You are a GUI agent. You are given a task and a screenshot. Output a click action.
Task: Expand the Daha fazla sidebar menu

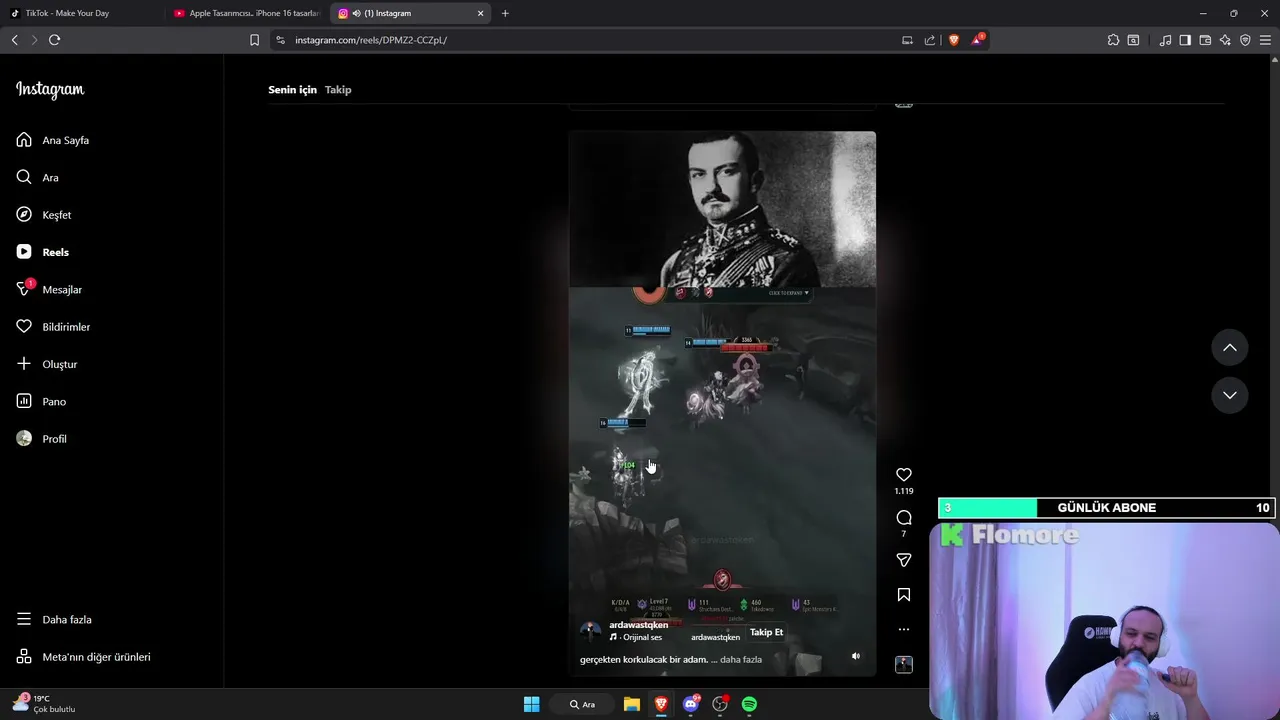point(55,620)
